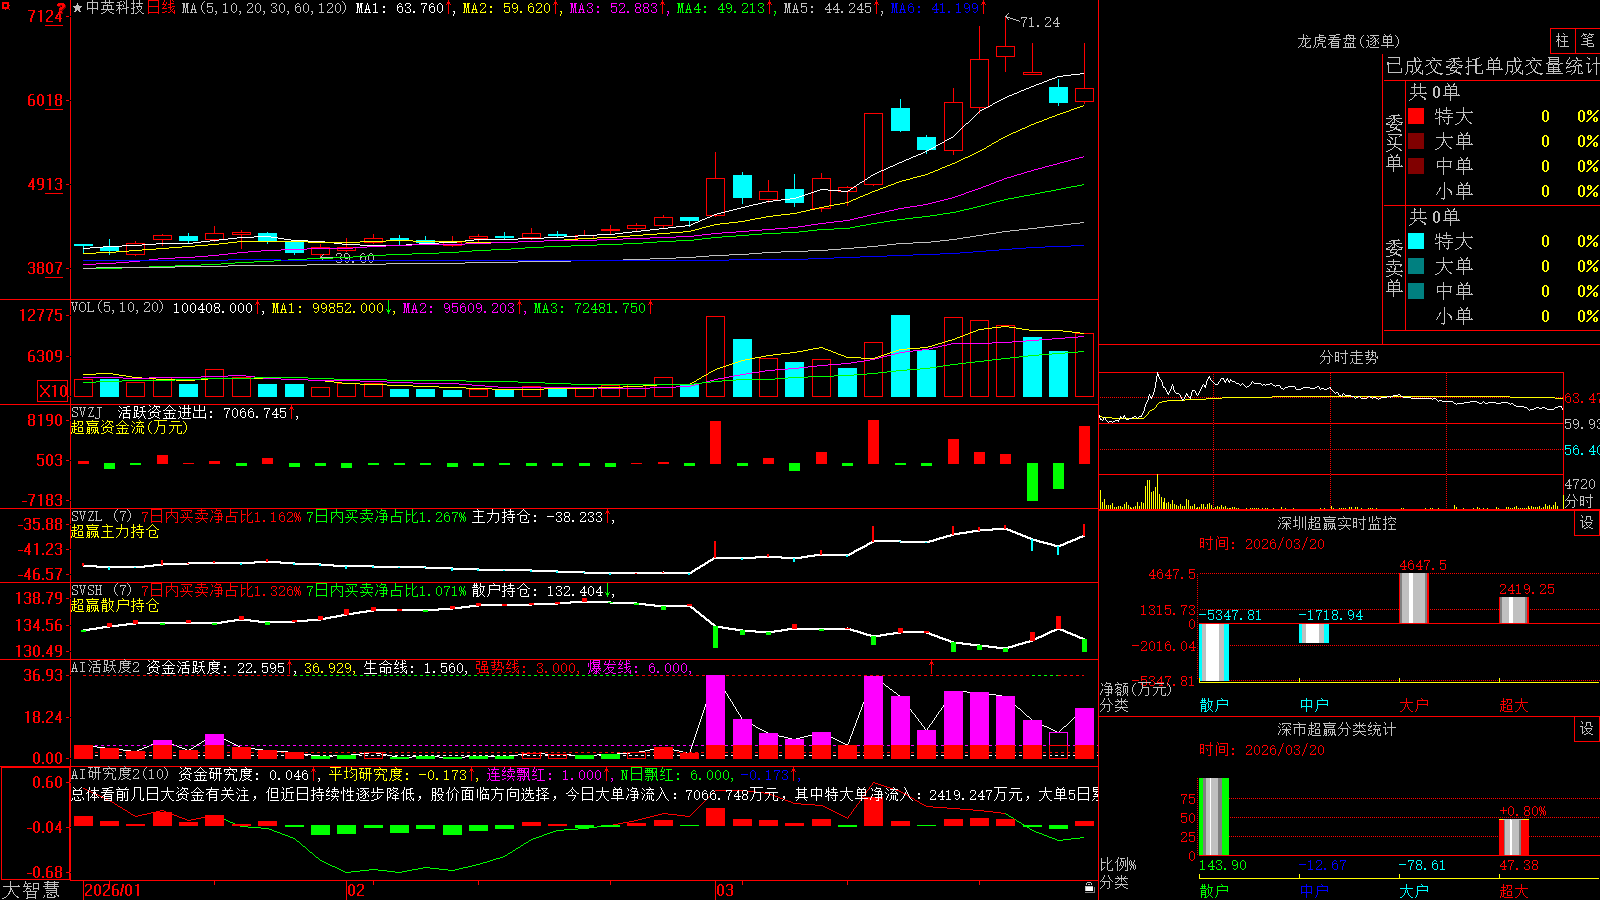Screen dimensions: 1600x900
Task: Click the lock icon at chart bottom-right
Action: 1090,887
